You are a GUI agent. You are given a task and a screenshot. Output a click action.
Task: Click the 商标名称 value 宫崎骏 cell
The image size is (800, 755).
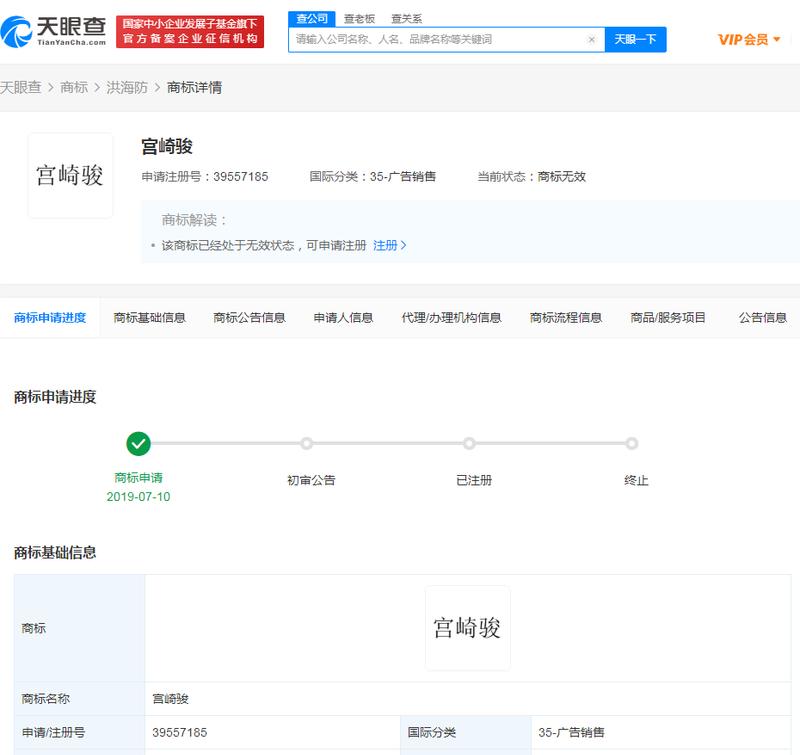pyautogui.click(x=468, y=699)
